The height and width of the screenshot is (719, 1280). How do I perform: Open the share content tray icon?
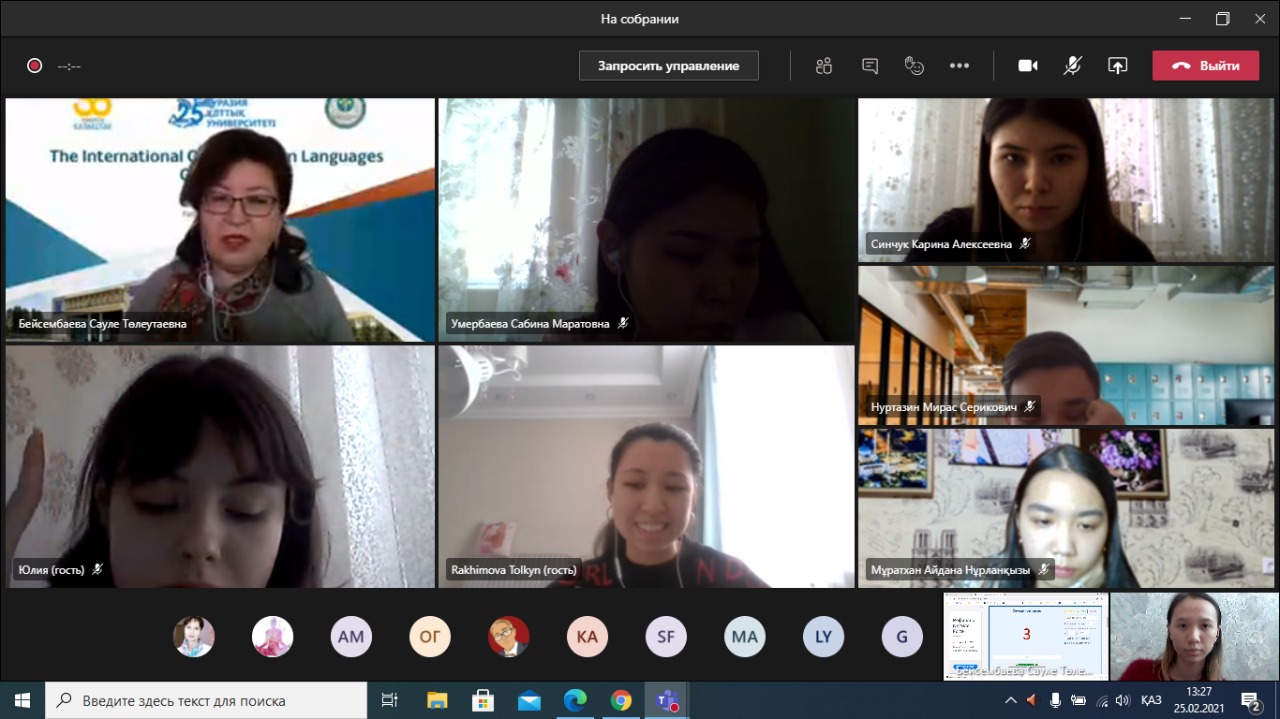(1117, 66)
